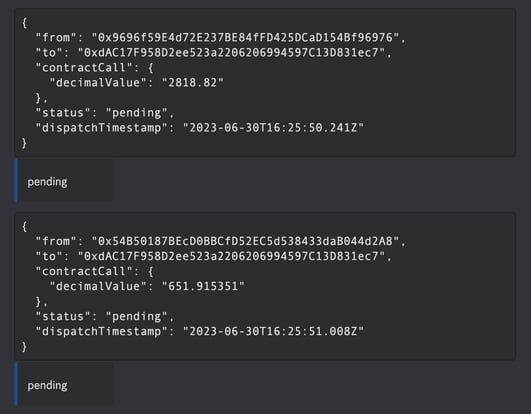The width and height of the screenshot is (531, 414).
Task: Click the closing brace of the second code block
Action: pyautogui.click(x=24, y=347)
